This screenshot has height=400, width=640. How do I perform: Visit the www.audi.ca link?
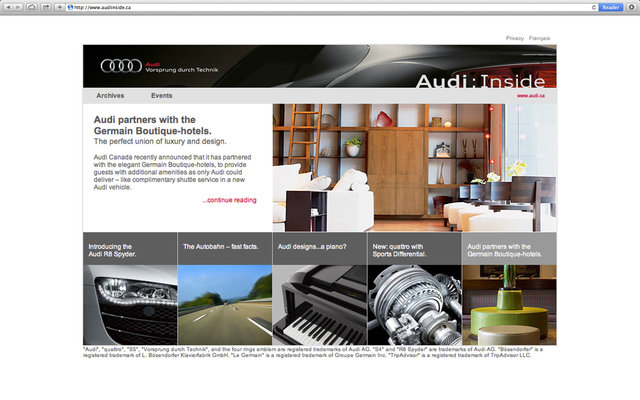click(531, 96)
